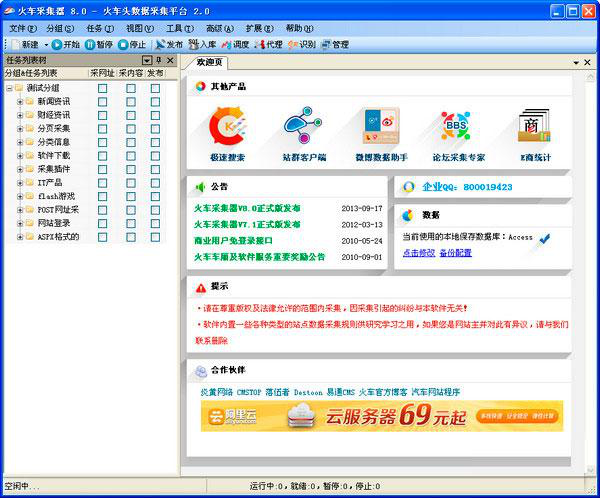Click the warning icon beside 提示

click(201, 288)
